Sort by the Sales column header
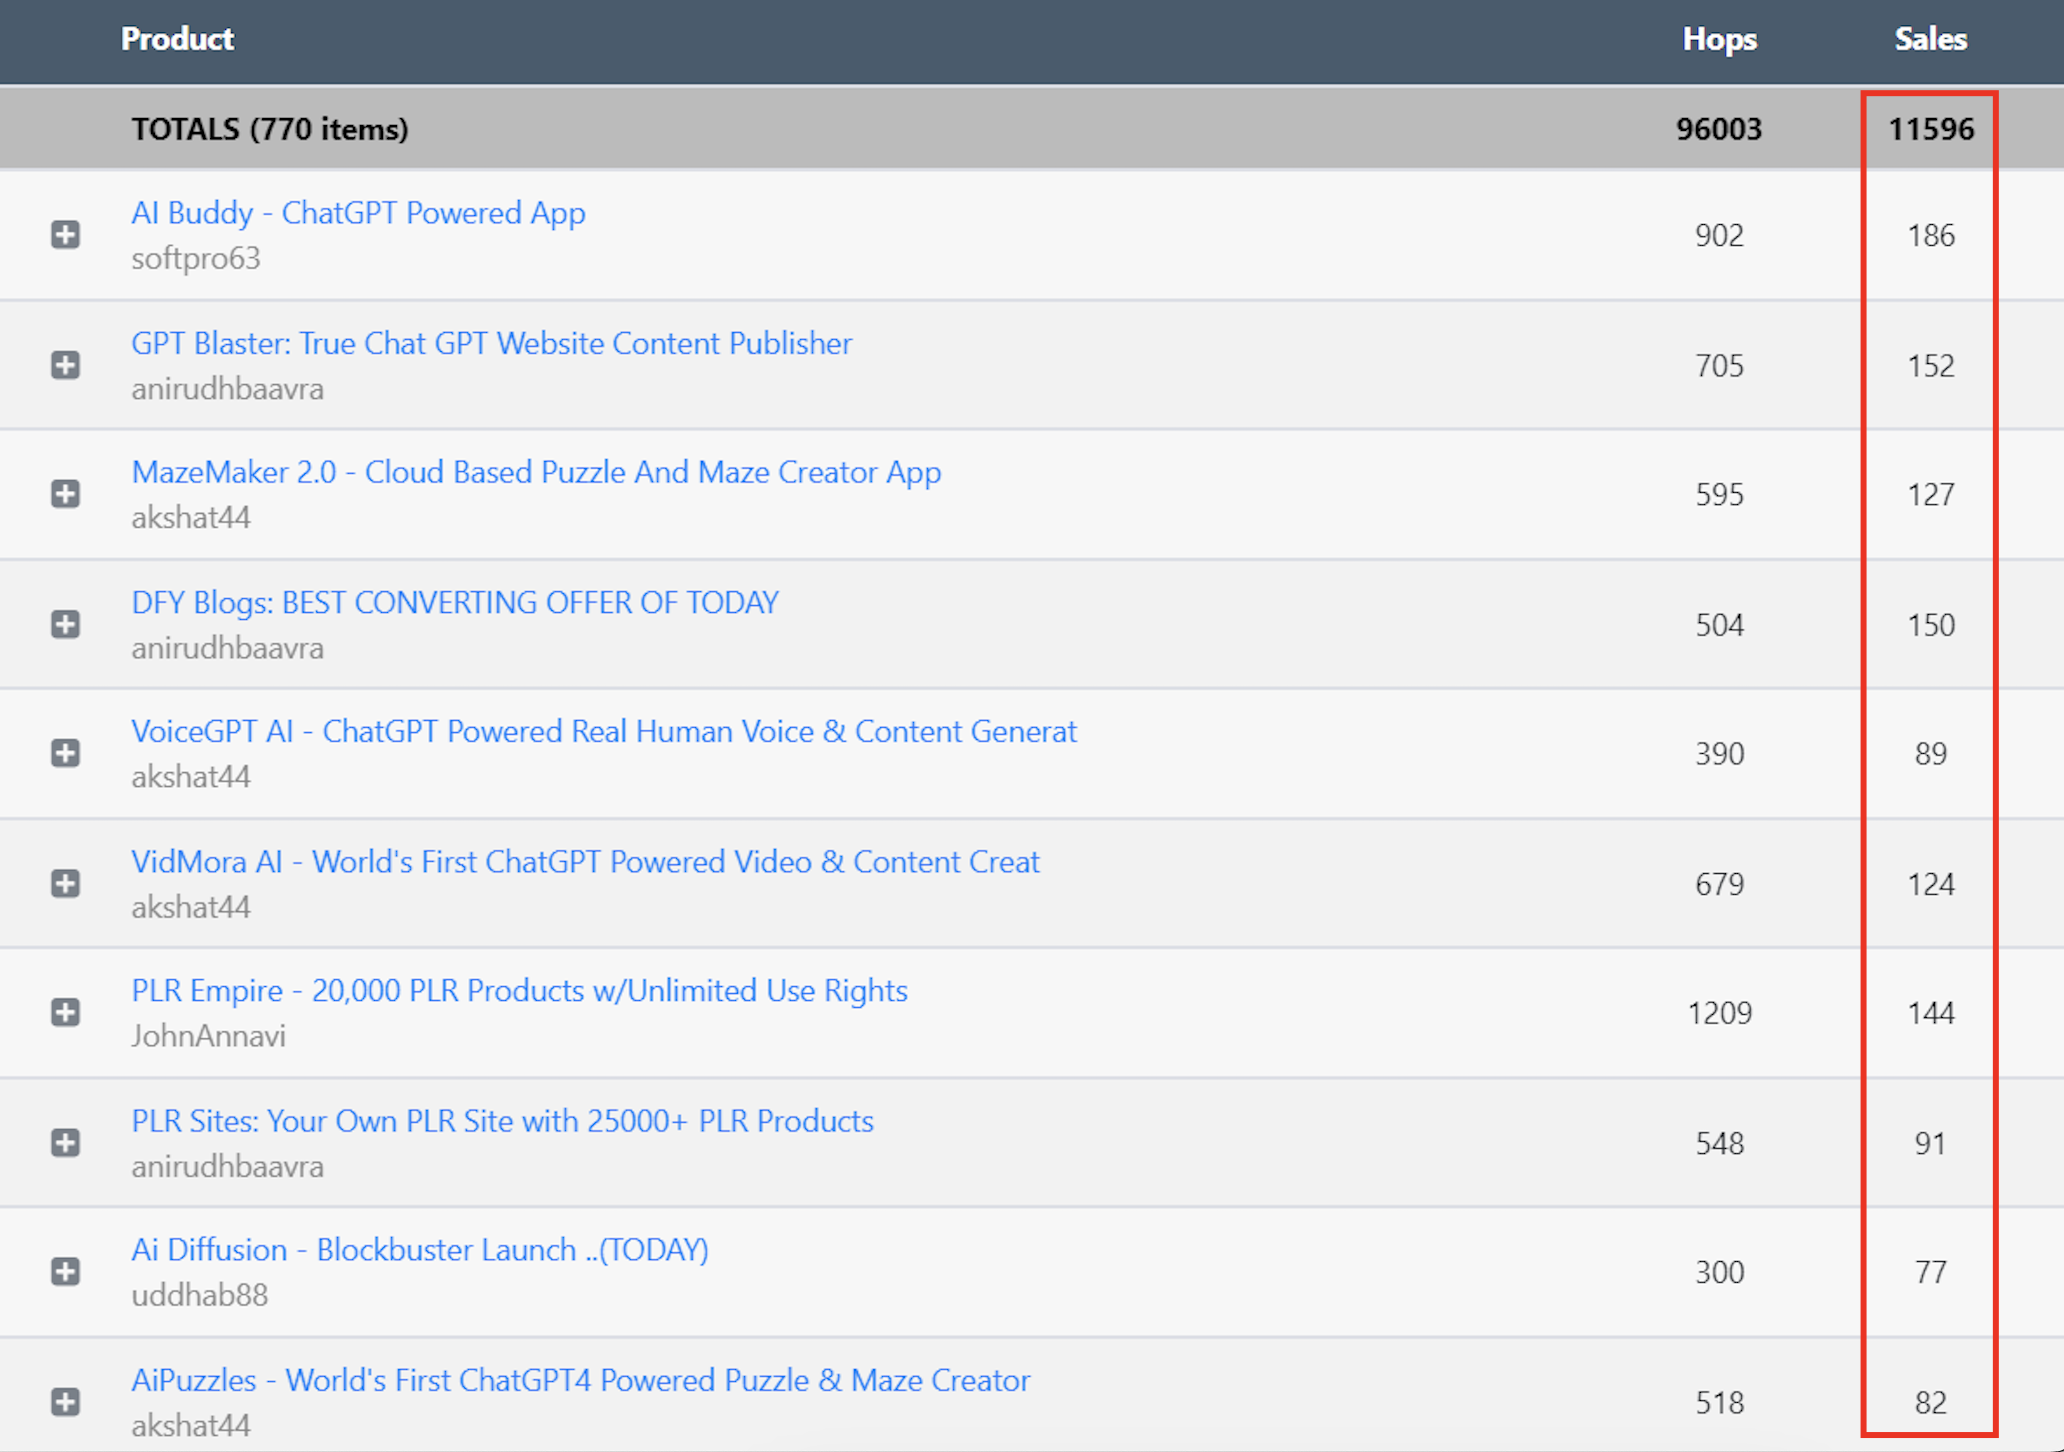2064x1452 pixels. point(1929,39)
